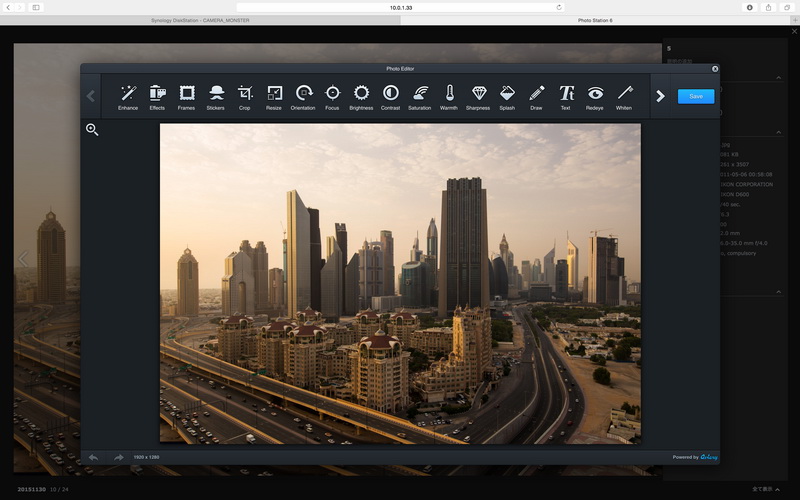This screenshot has width=800, height=500.
Task: Select the Whiten tool
Action: [x=624, y=97]
